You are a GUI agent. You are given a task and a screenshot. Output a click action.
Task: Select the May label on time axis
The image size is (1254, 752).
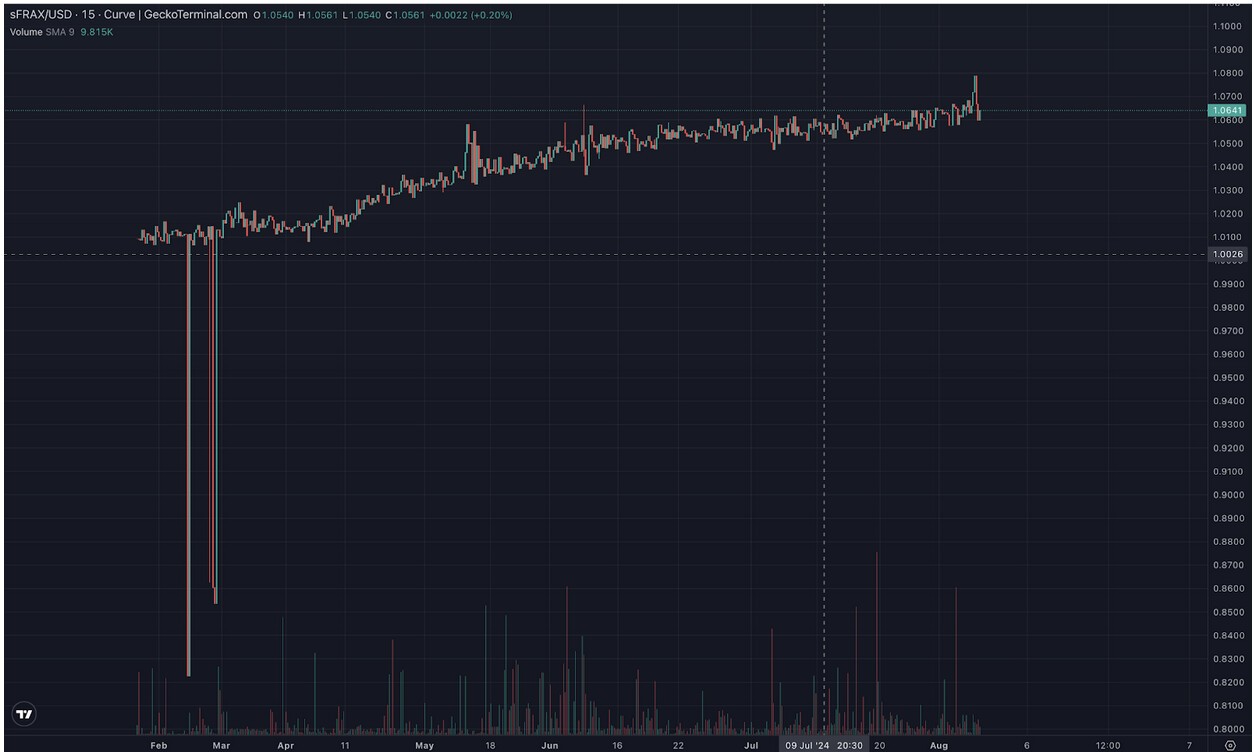424,745
